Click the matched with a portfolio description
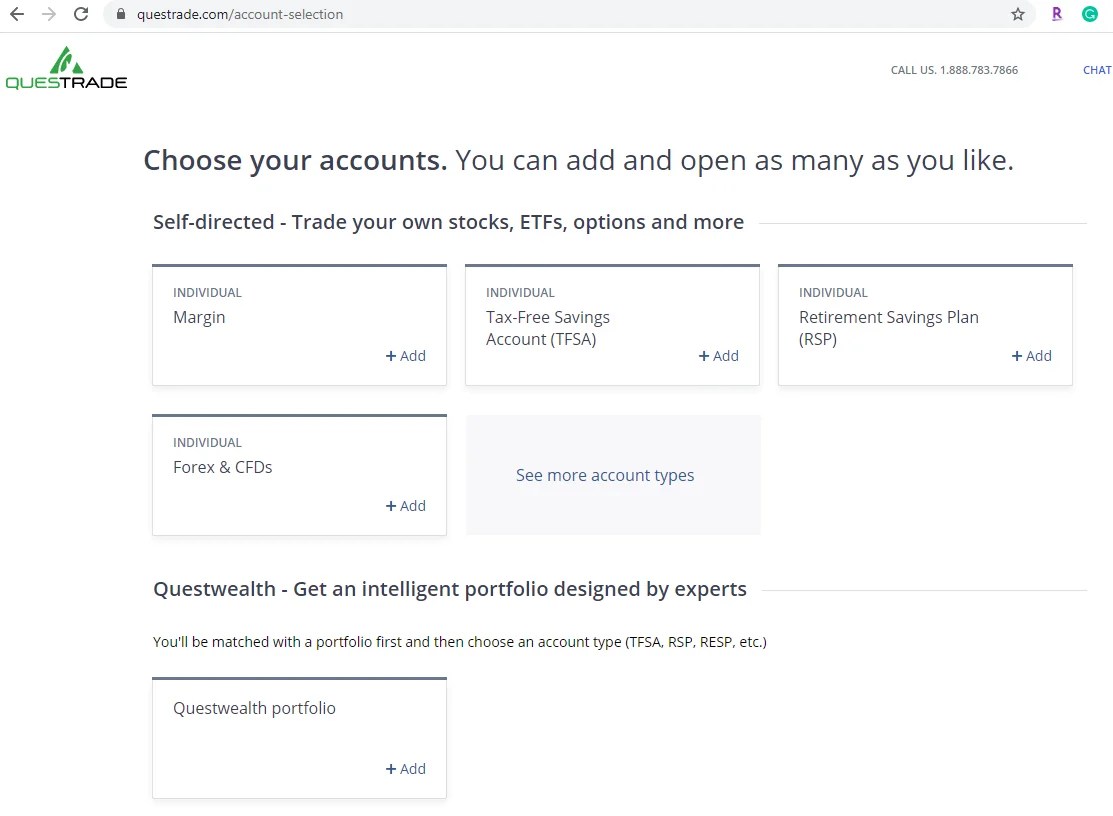Viewport: 1113px width, 816px height. pos(460,642)
